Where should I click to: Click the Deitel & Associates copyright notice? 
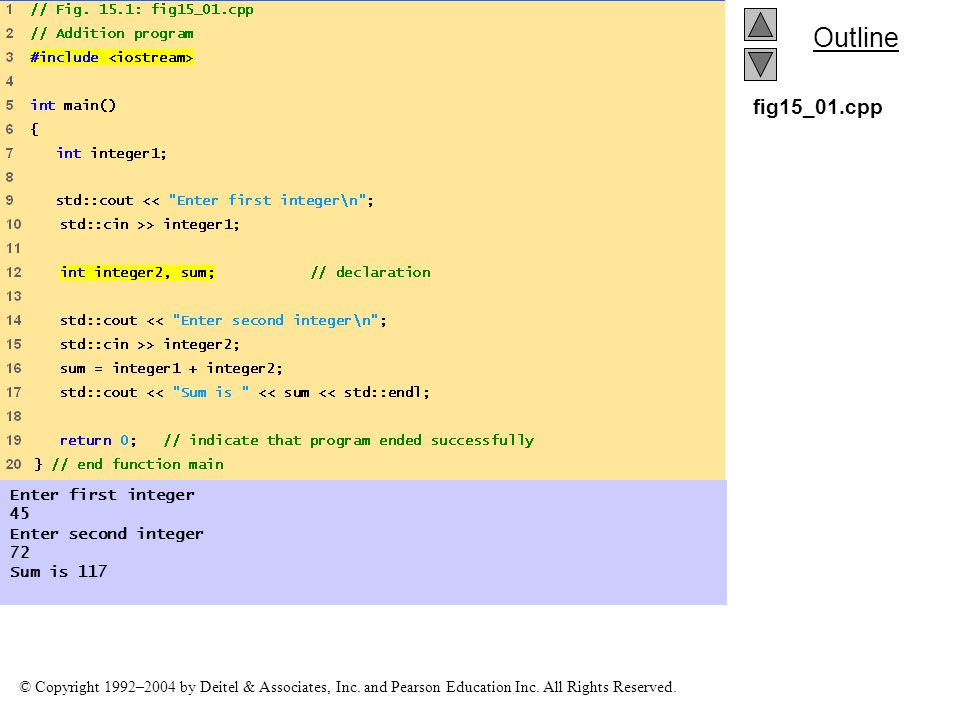click(x=348, y=687)
